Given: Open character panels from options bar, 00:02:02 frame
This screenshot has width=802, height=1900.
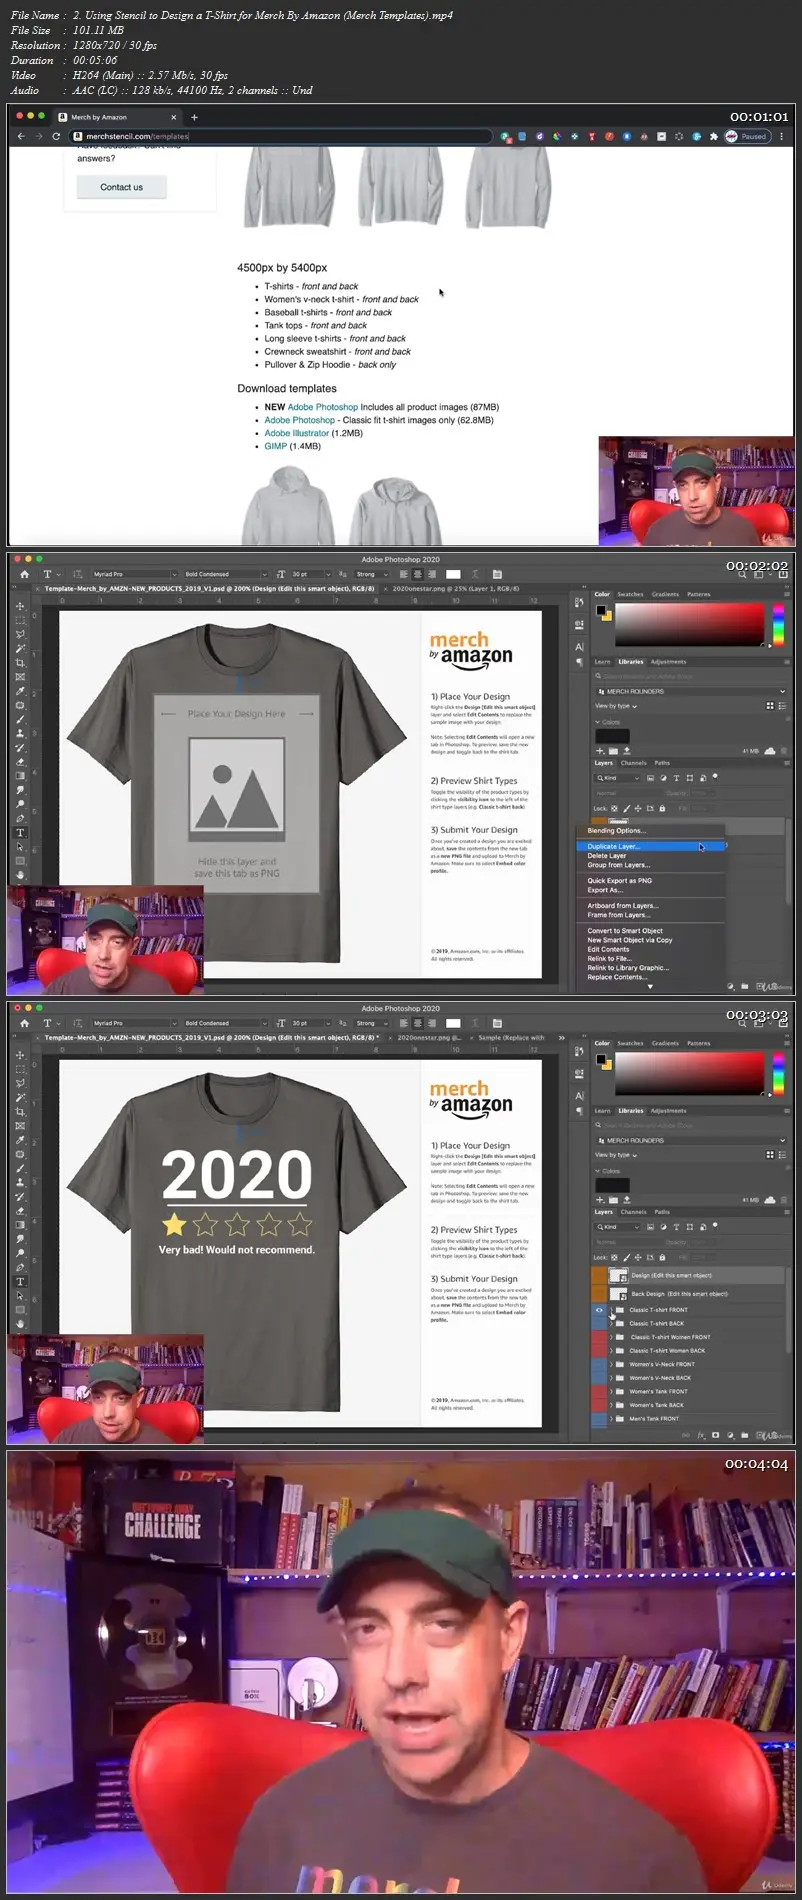Looking at the screenshot, I should pyautogui.click(x=496, y=574).
